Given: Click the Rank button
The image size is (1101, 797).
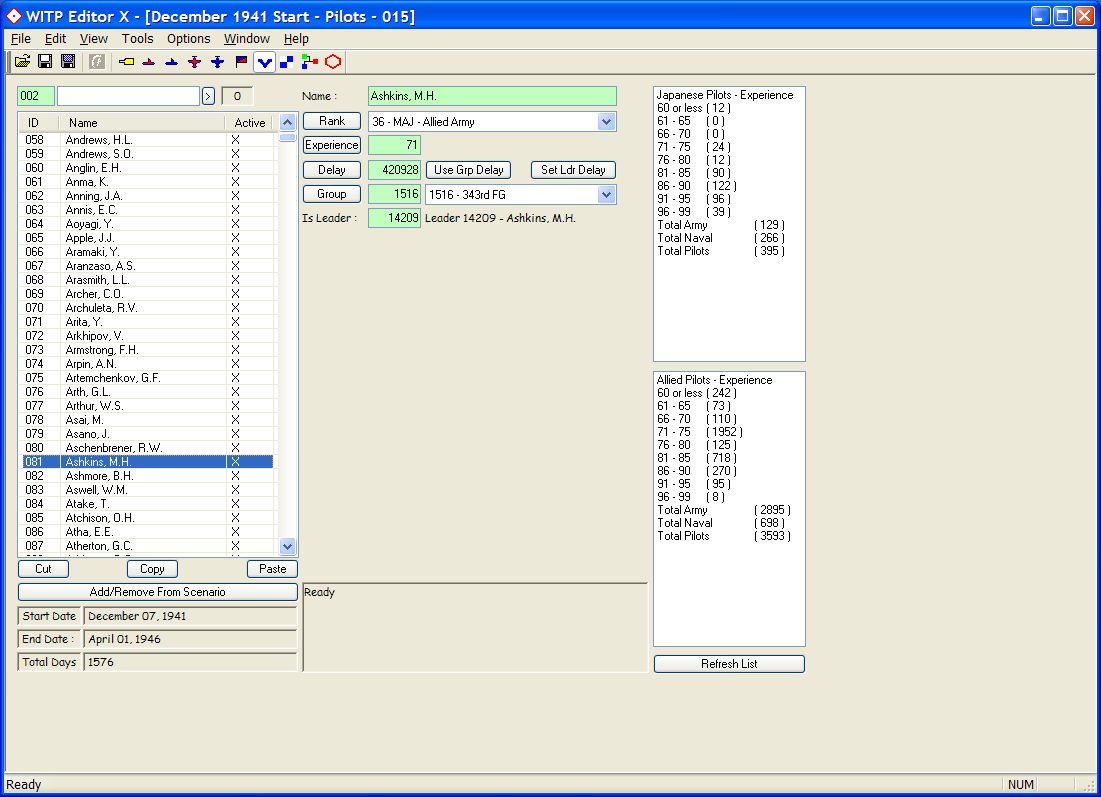Looking at the screenshot, I should pos(331,121).
